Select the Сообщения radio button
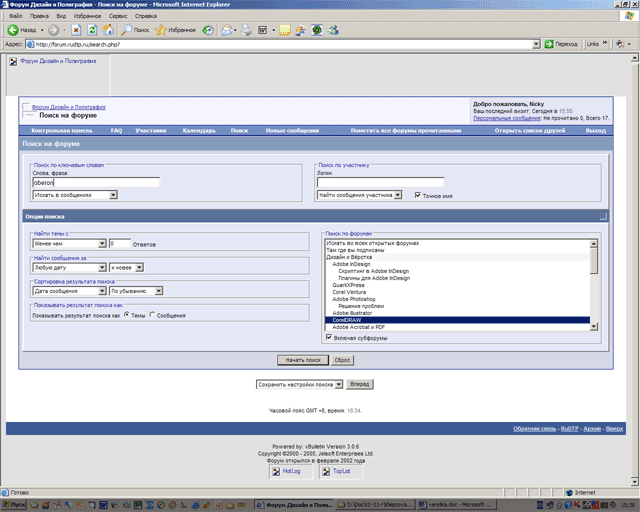 152,315
